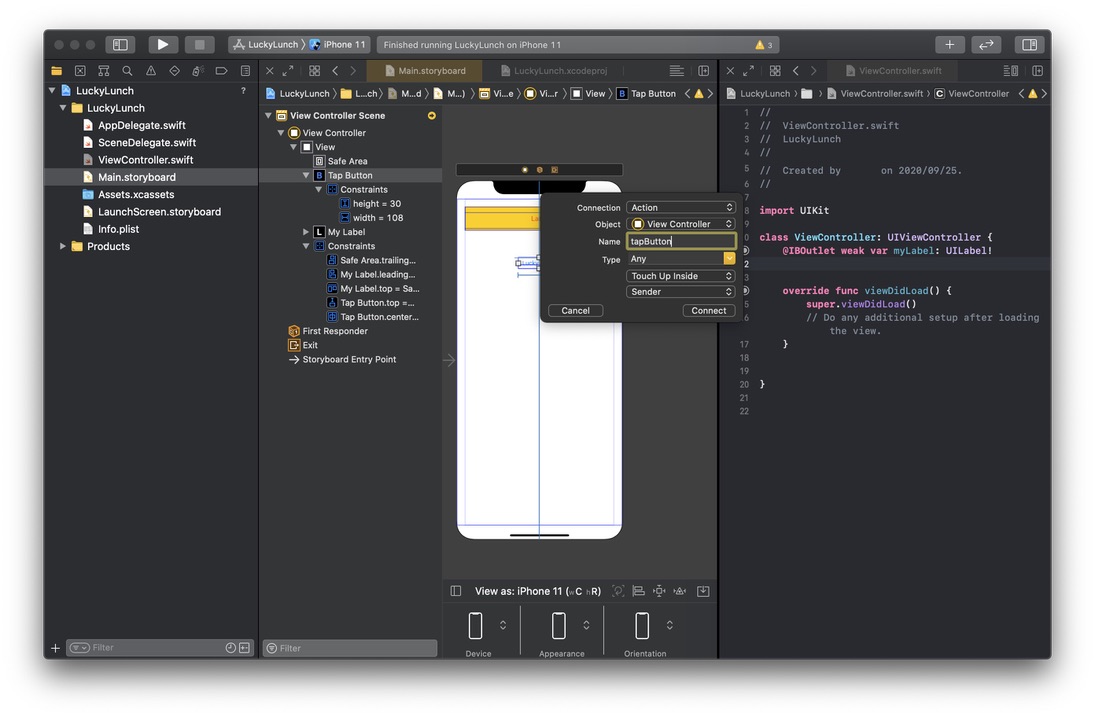Viewport: 1095px width, 717px height.
Task: Select the Safe Area outline row
Action: pos(347,161)
